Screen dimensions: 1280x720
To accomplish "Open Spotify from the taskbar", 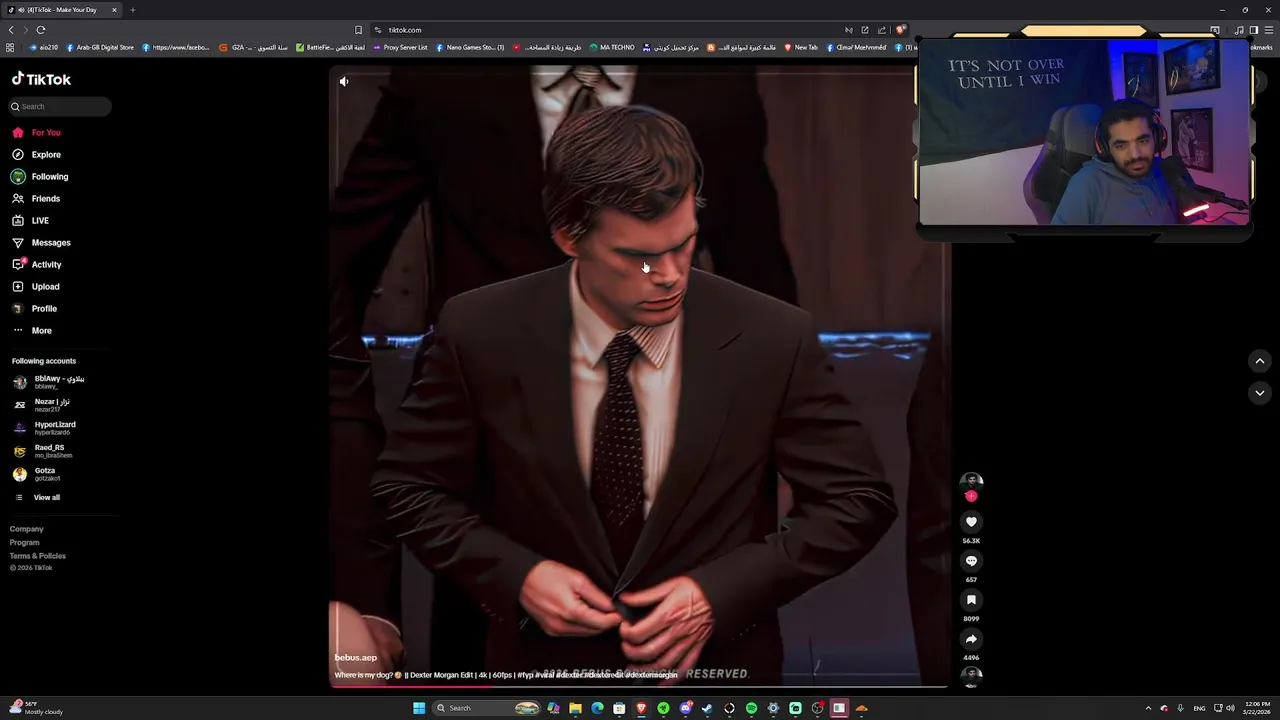I will pyautogui.click(x=751, y=708).
